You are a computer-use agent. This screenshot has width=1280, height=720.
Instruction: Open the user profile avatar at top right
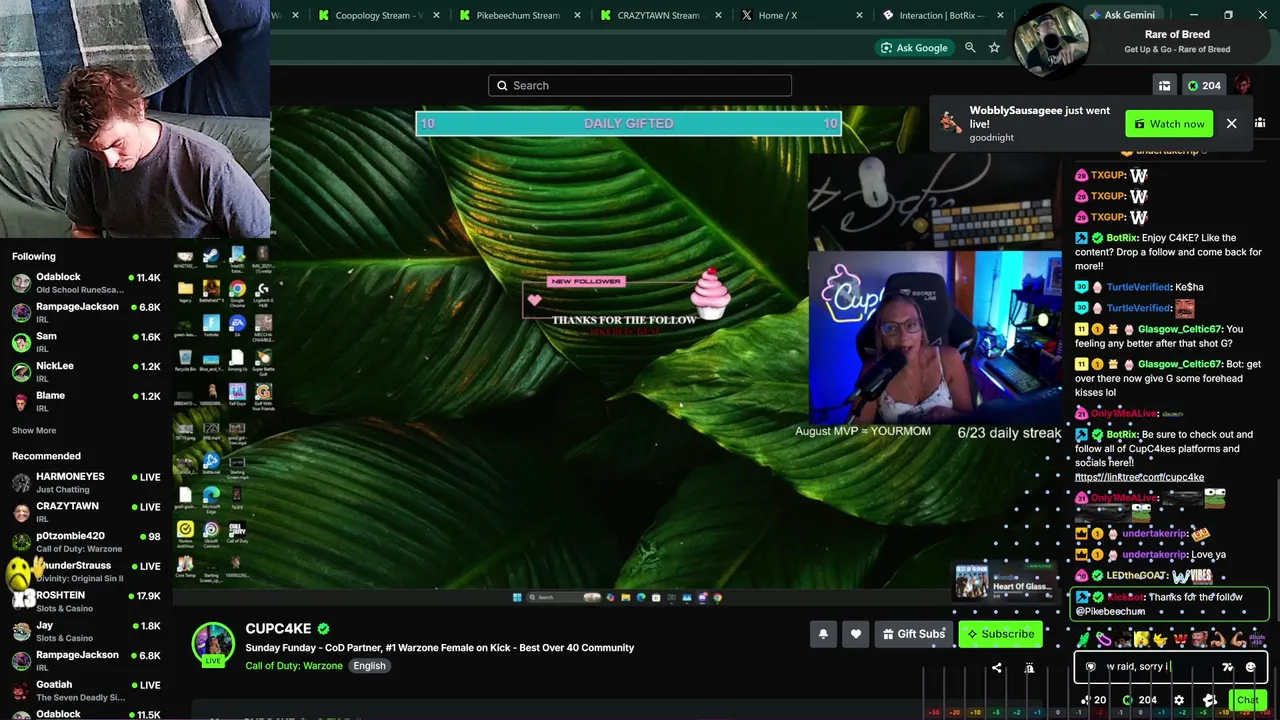pos(1242,86)
